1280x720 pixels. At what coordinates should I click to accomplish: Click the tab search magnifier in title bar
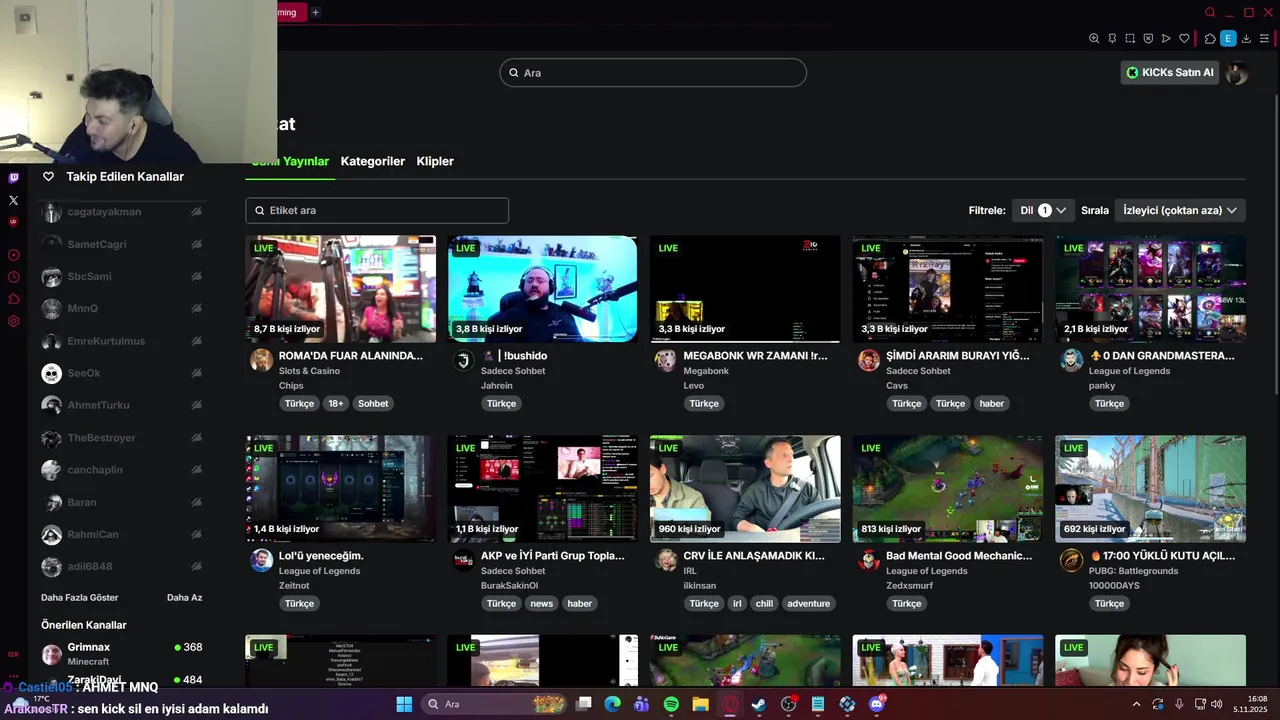[x=1210, y=13]
